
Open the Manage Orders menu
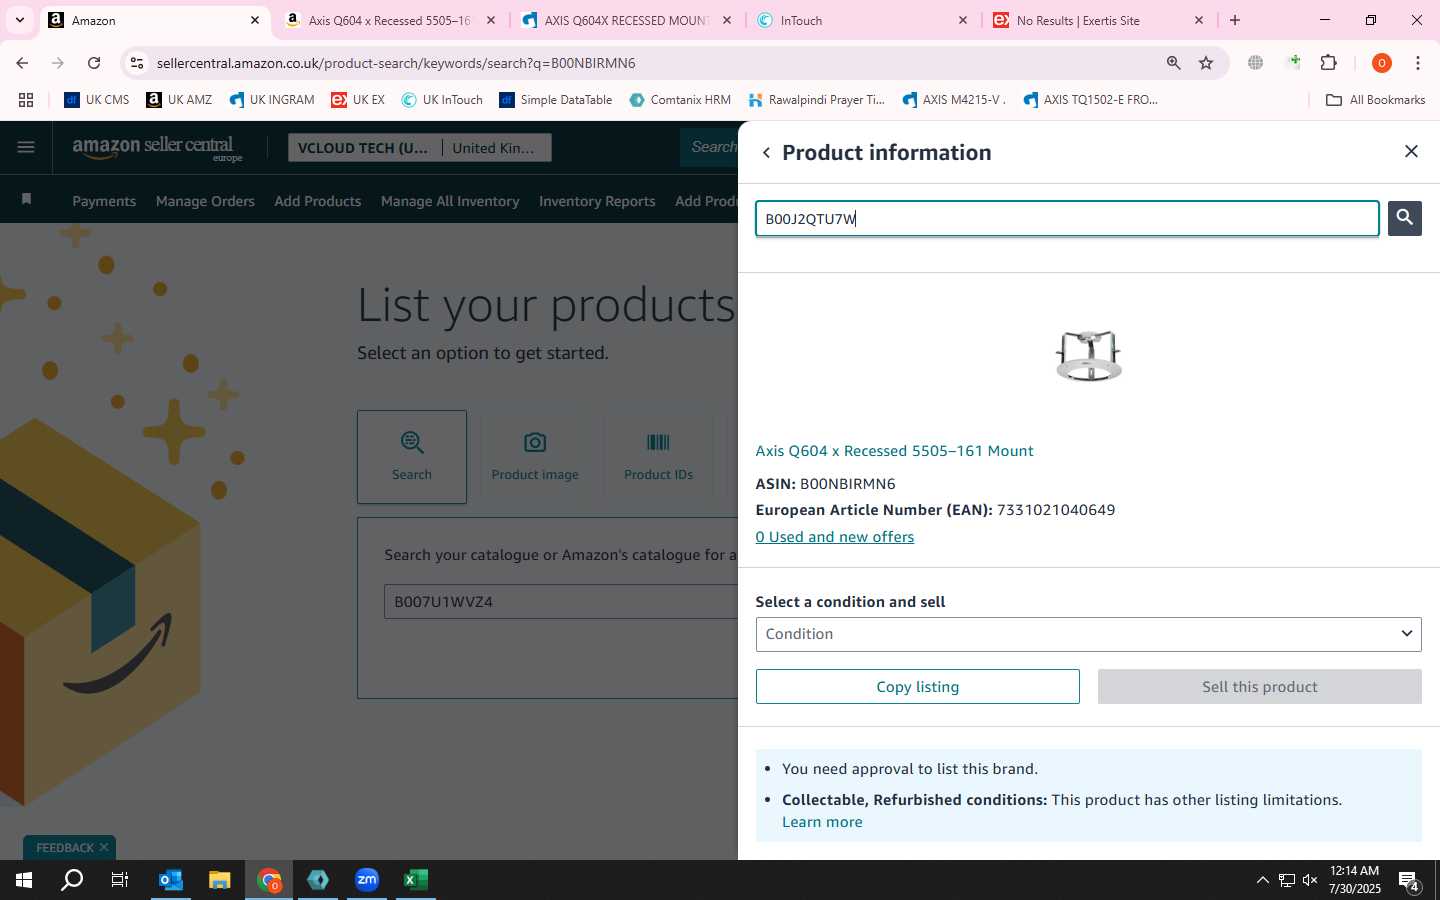point(205,201)
